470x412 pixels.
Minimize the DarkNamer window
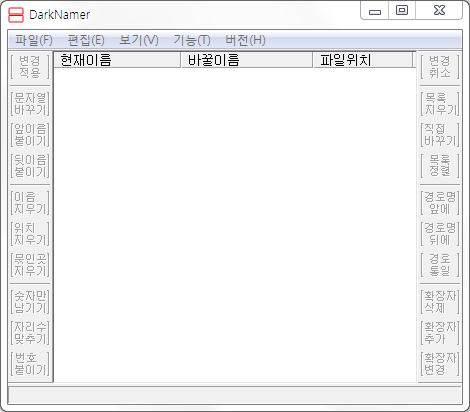(x=375, y=11)
